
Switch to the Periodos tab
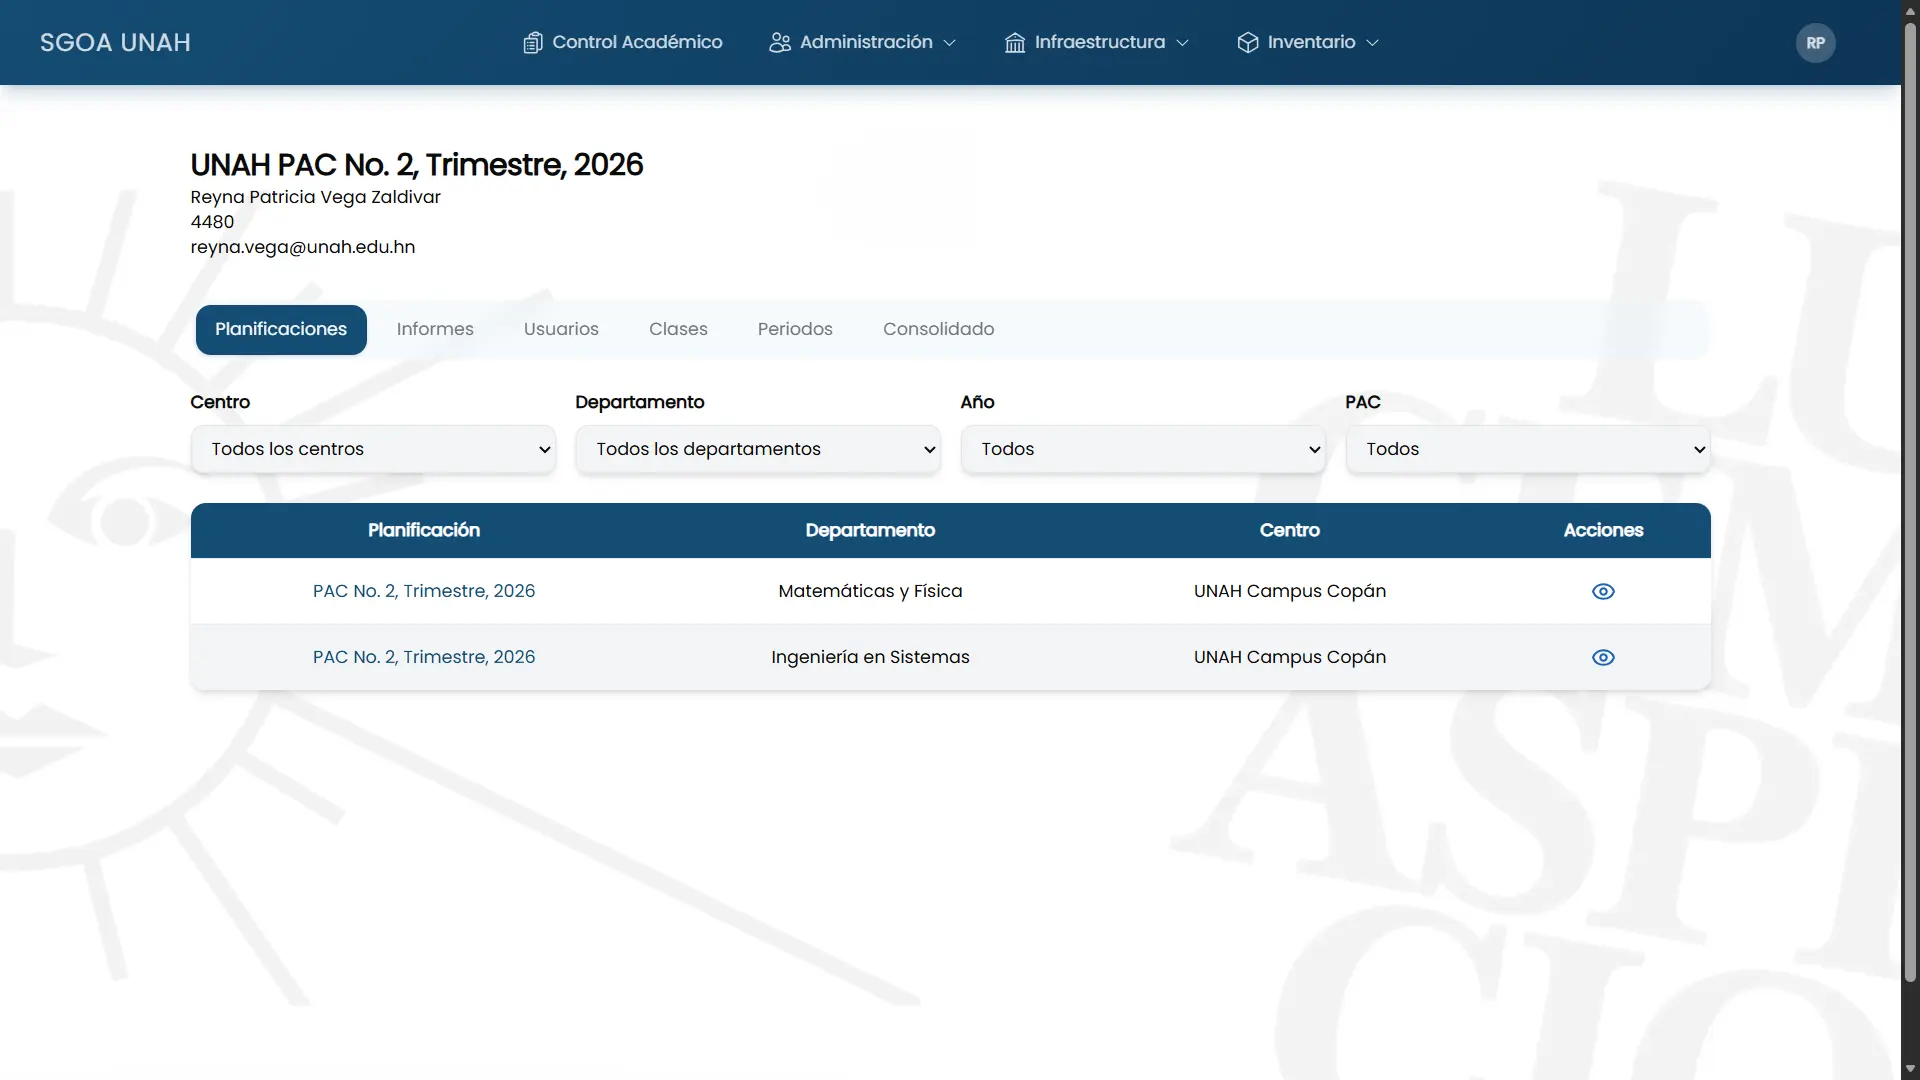(795, 330)
